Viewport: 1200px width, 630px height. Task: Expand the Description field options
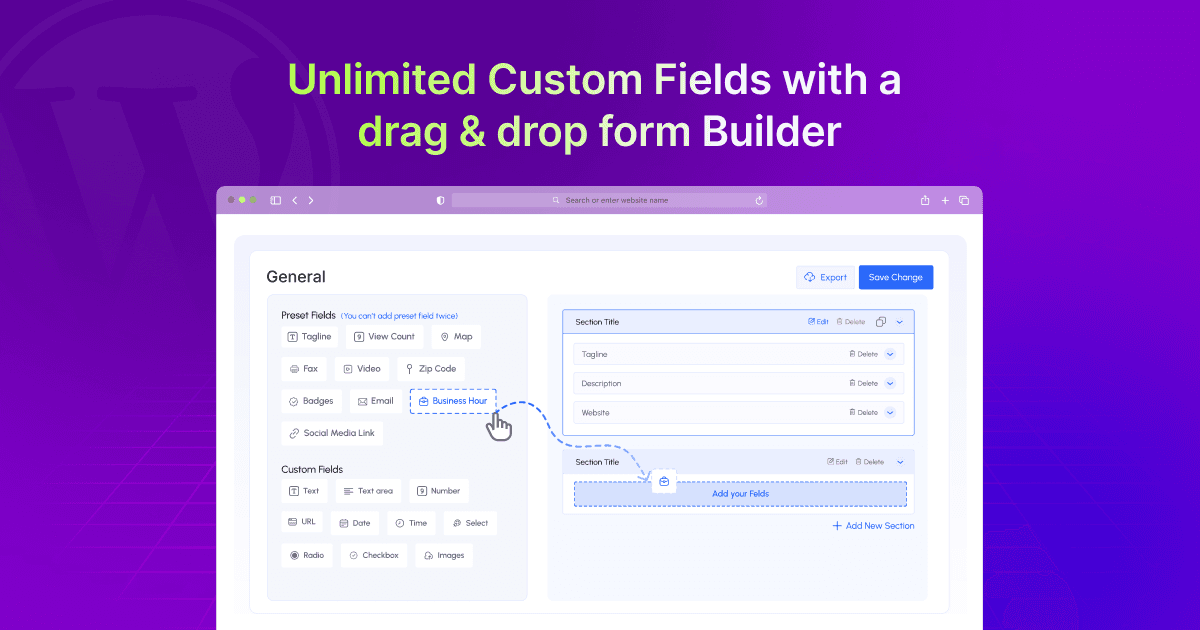[889, 383]
